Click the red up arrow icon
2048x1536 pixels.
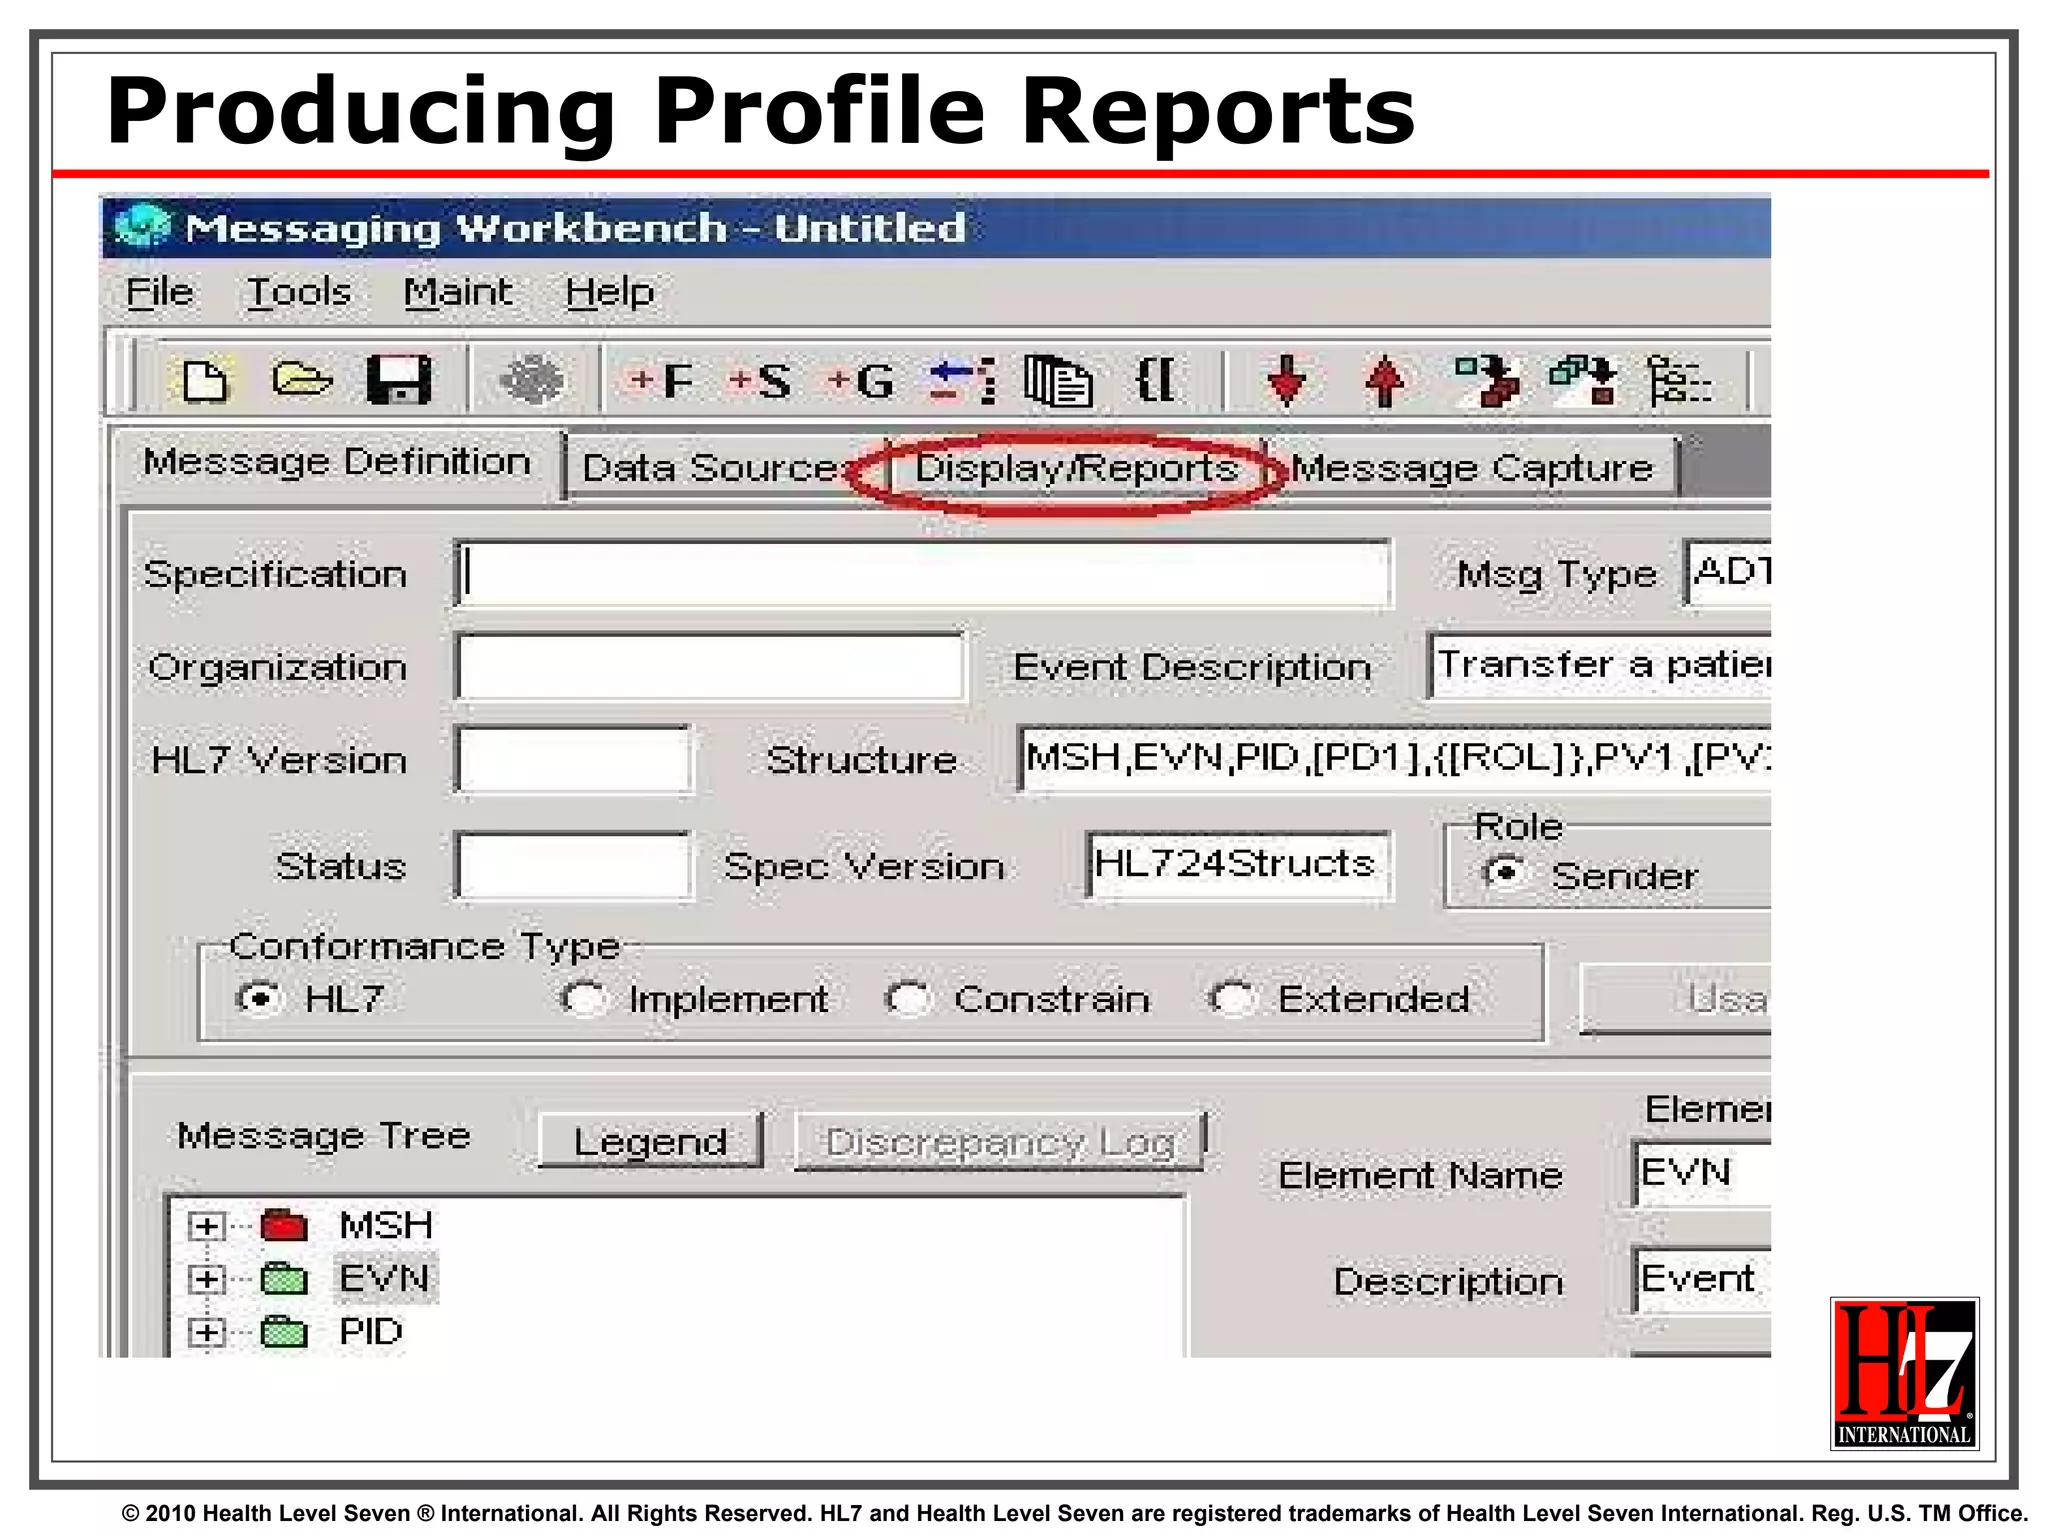1385,381
